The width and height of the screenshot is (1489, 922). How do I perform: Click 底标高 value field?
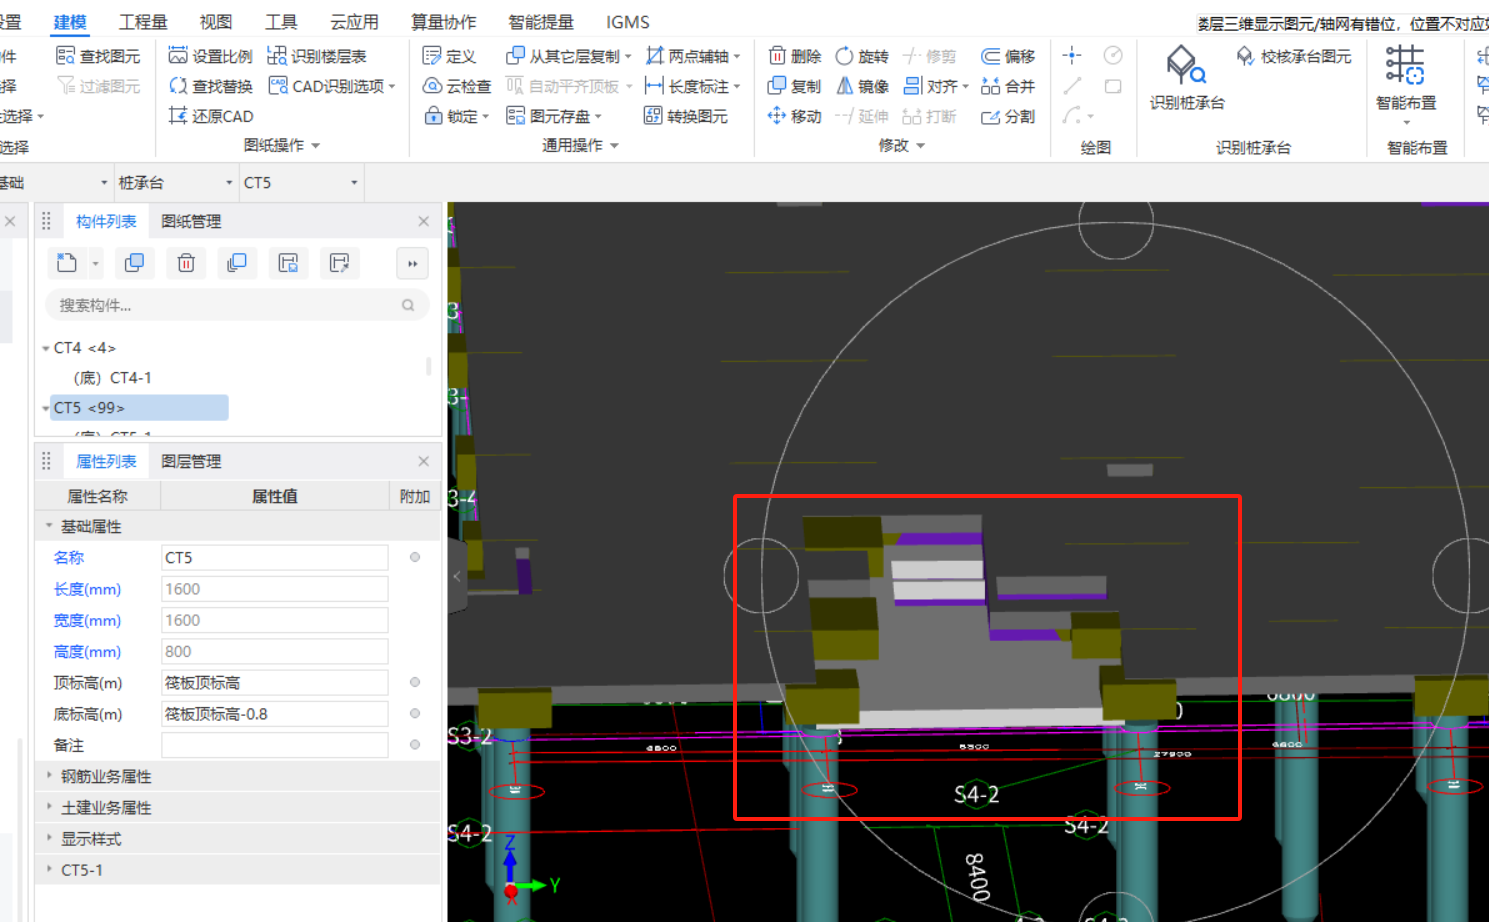[274, 713]
